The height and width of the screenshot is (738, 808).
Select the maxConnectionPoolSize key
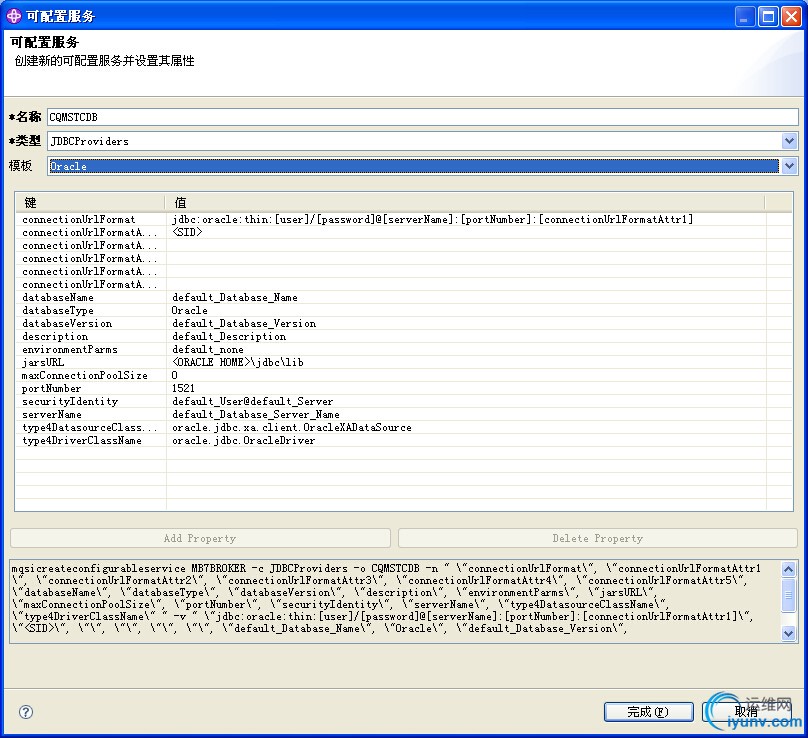[x=85, y=375]
